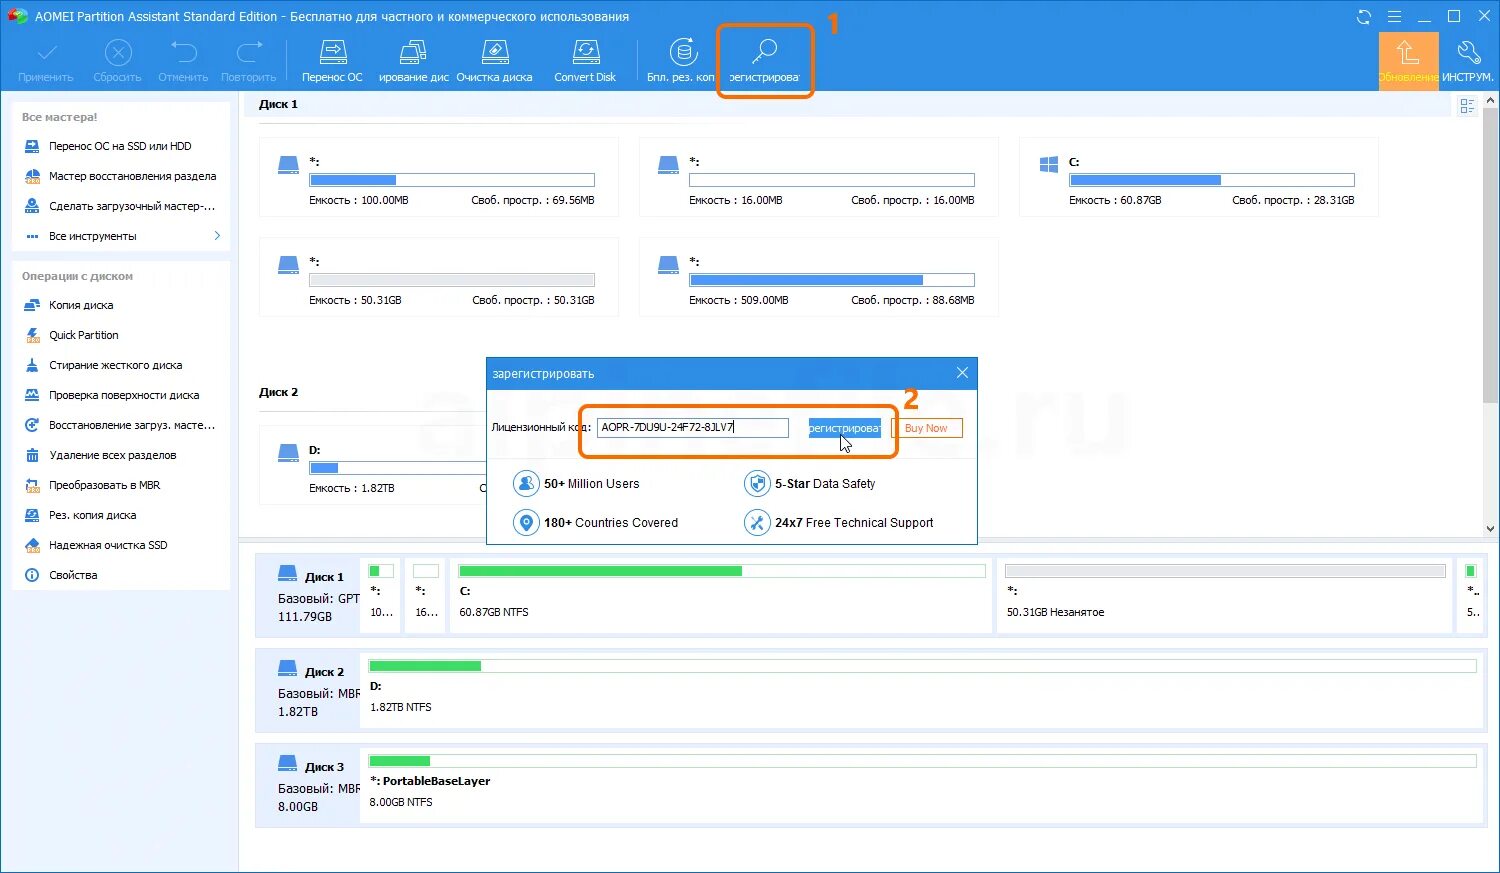Click the Buy Now button
Image resolution: width=1500 pixels, height=873 pixels.
926,428
